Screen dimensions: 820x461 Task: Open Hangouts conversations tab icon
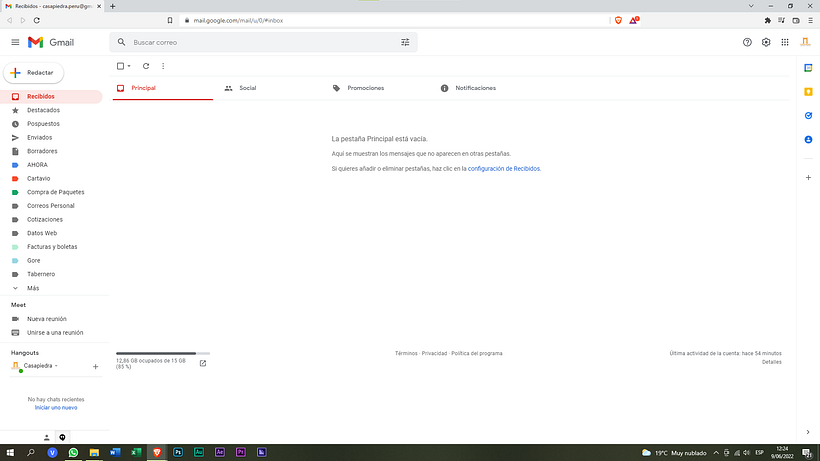pyautogui.click(x=62, y=437)
